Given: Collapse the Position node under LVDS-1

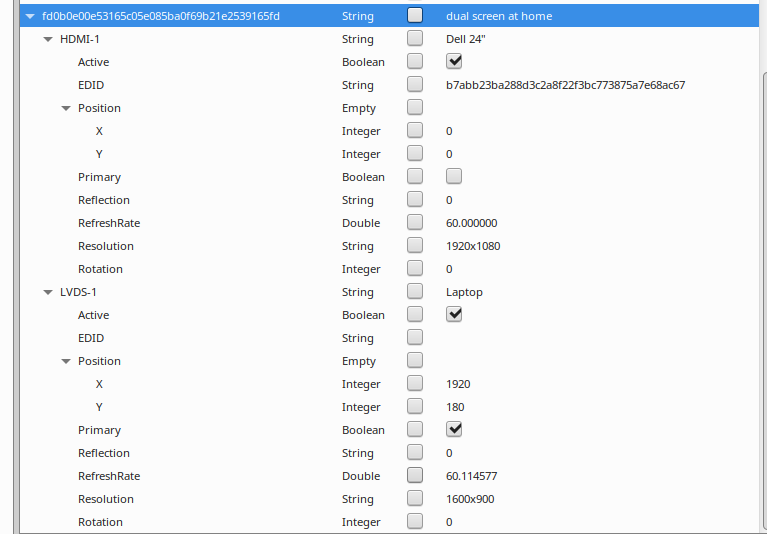Looking at the screenshot, I should (x=66, y=361).
